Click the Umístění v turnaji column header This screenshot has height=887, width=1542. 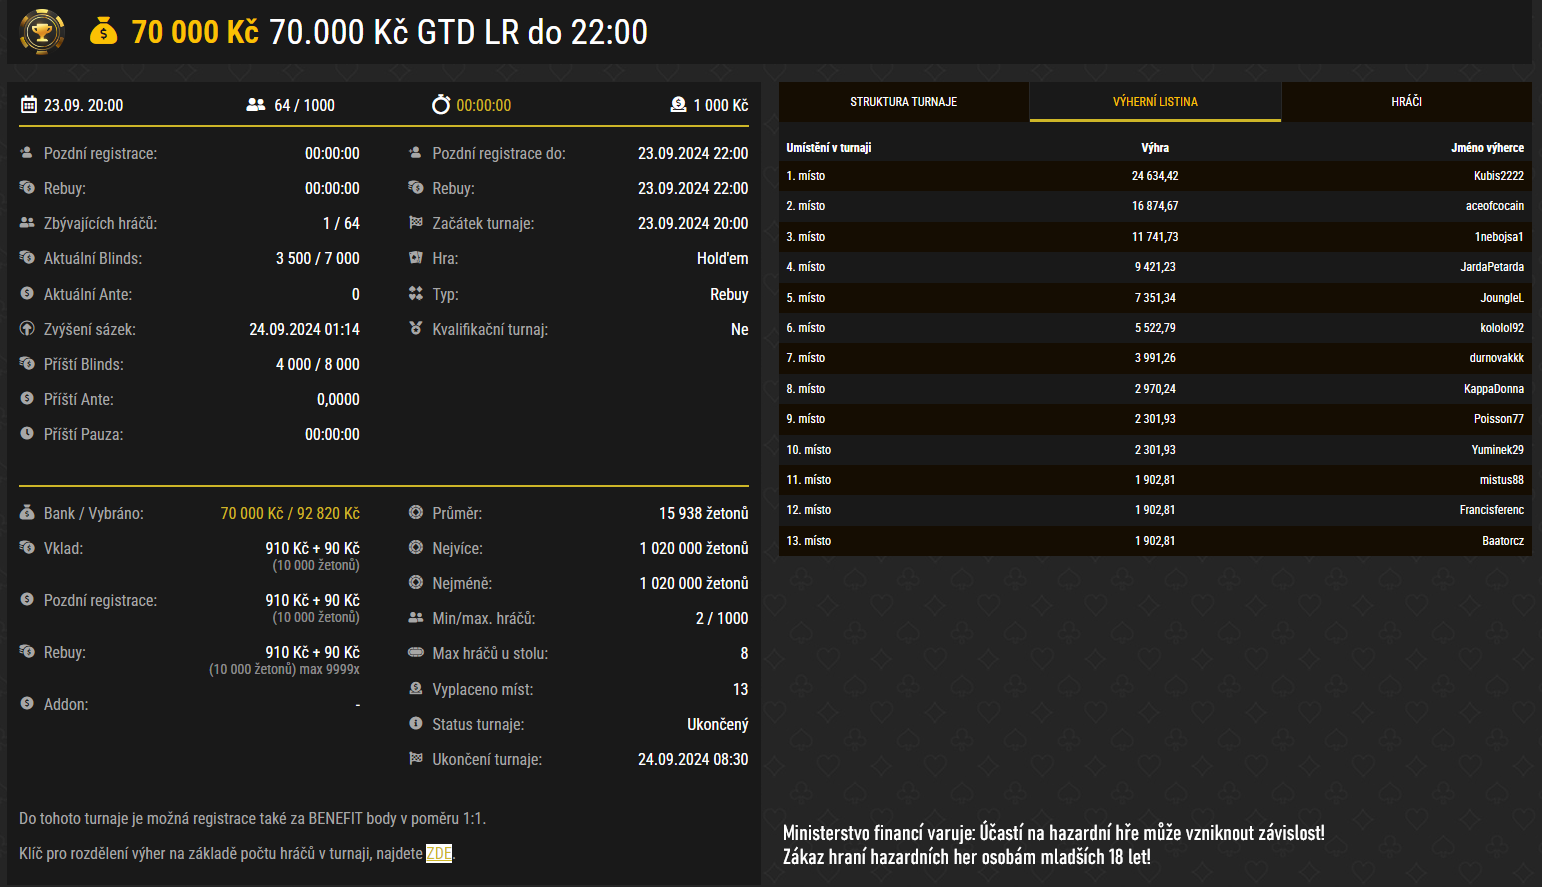click(828, 148)
